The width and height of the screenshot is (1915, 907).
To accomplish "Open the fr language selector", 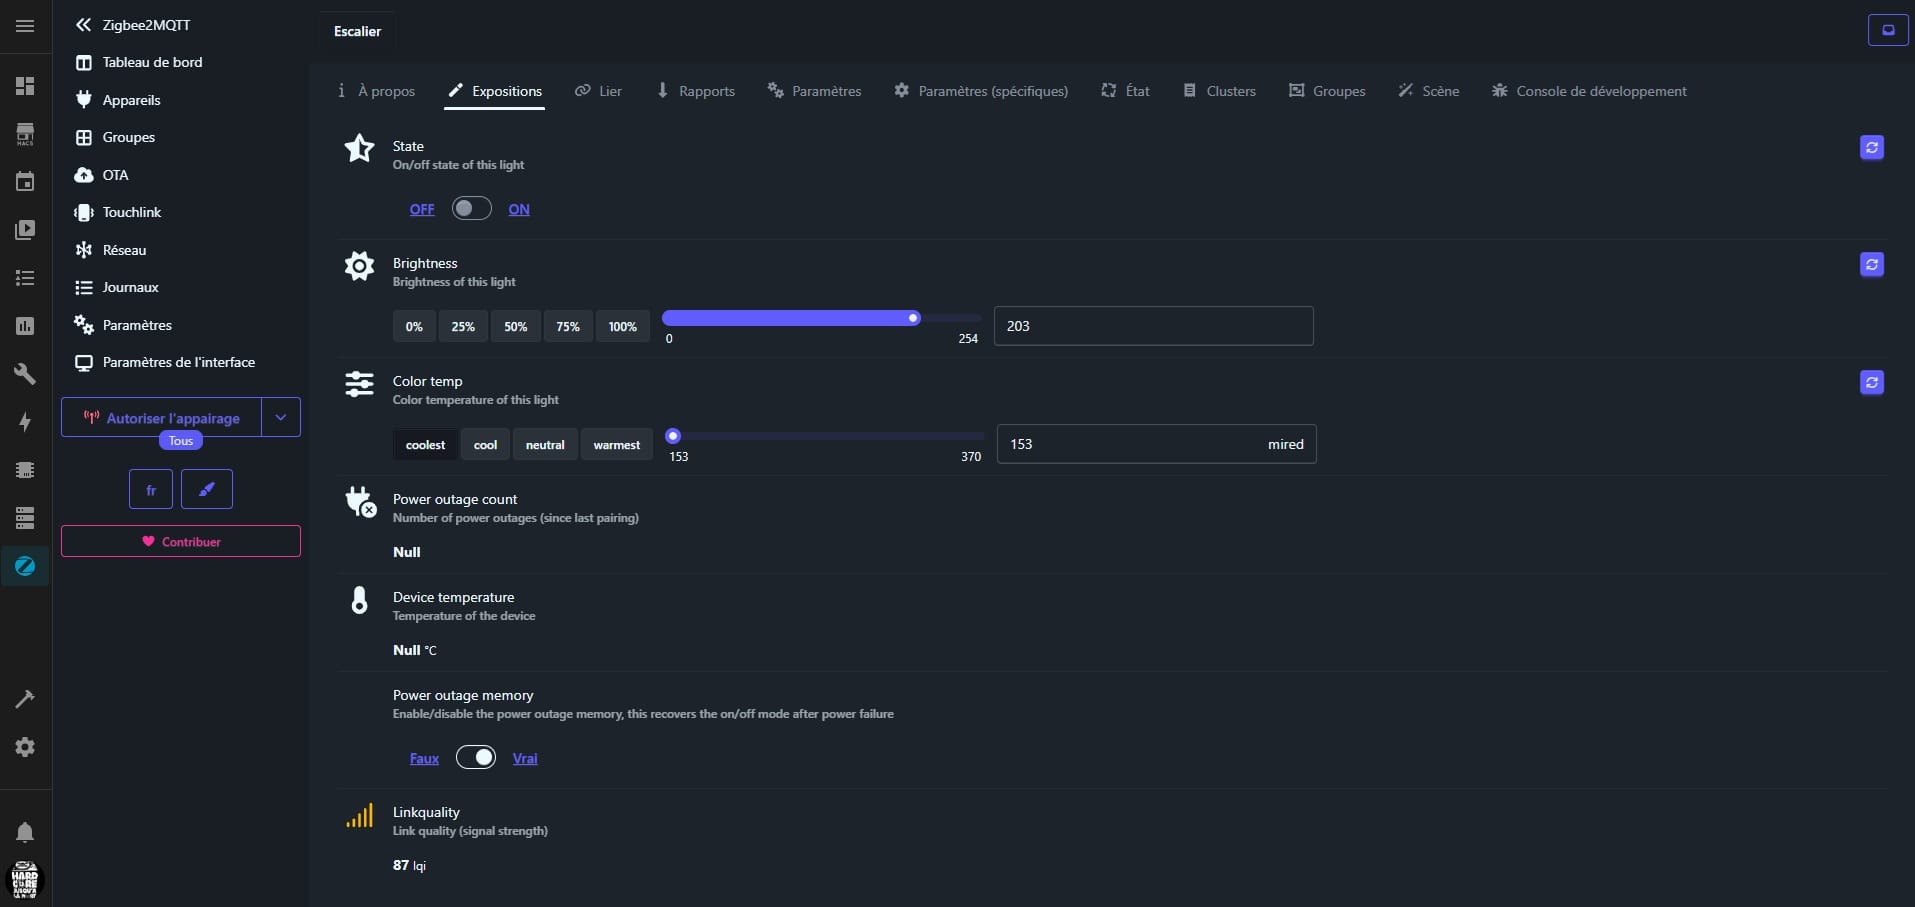I will pos(151,490).
